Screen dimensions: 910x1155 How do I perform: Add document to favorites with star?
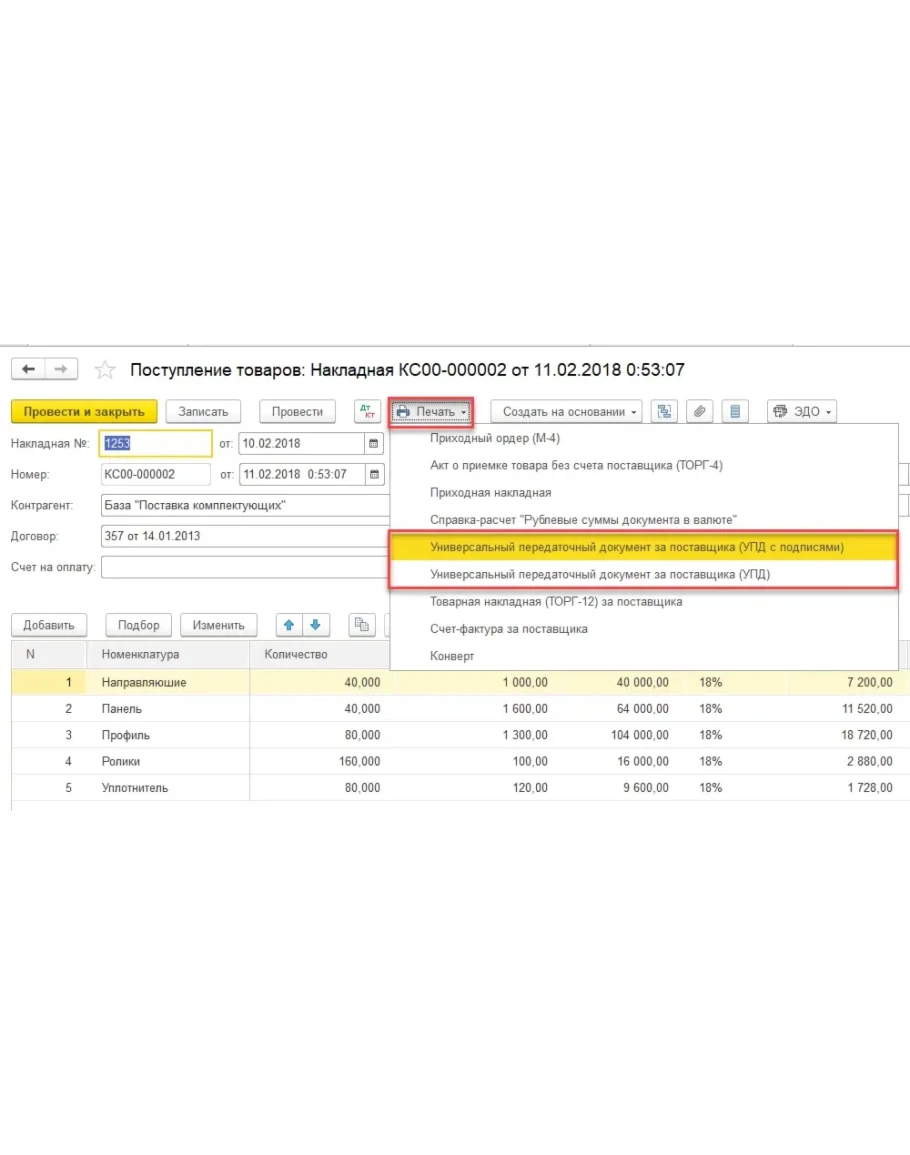pos(104,370)
